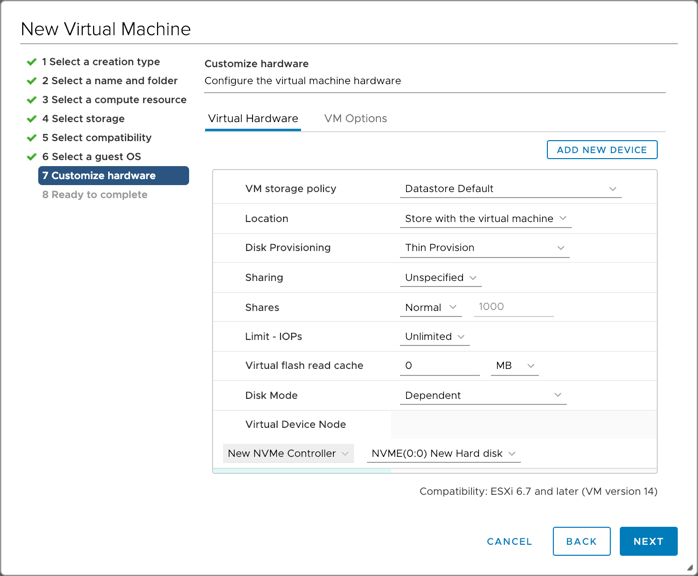Viewport: 698px width, 576px height.
Task: Return to the previous step with Back
Action: 581,541
